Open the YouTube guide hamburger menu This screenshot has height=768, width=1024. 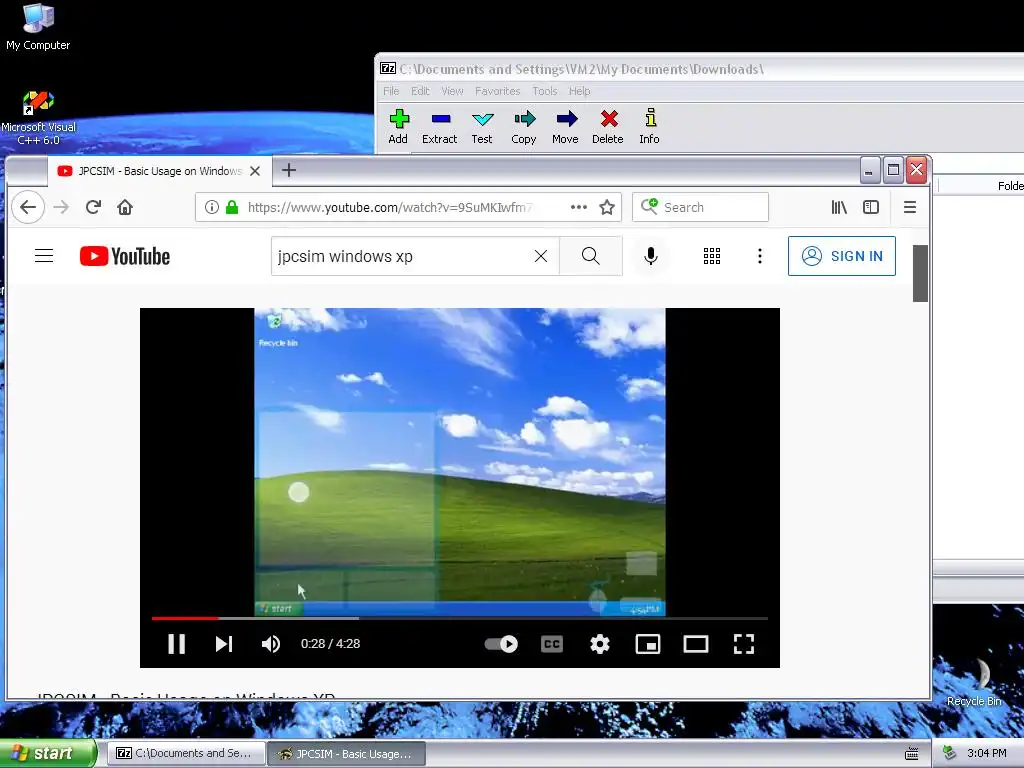[x=44, y=256]
